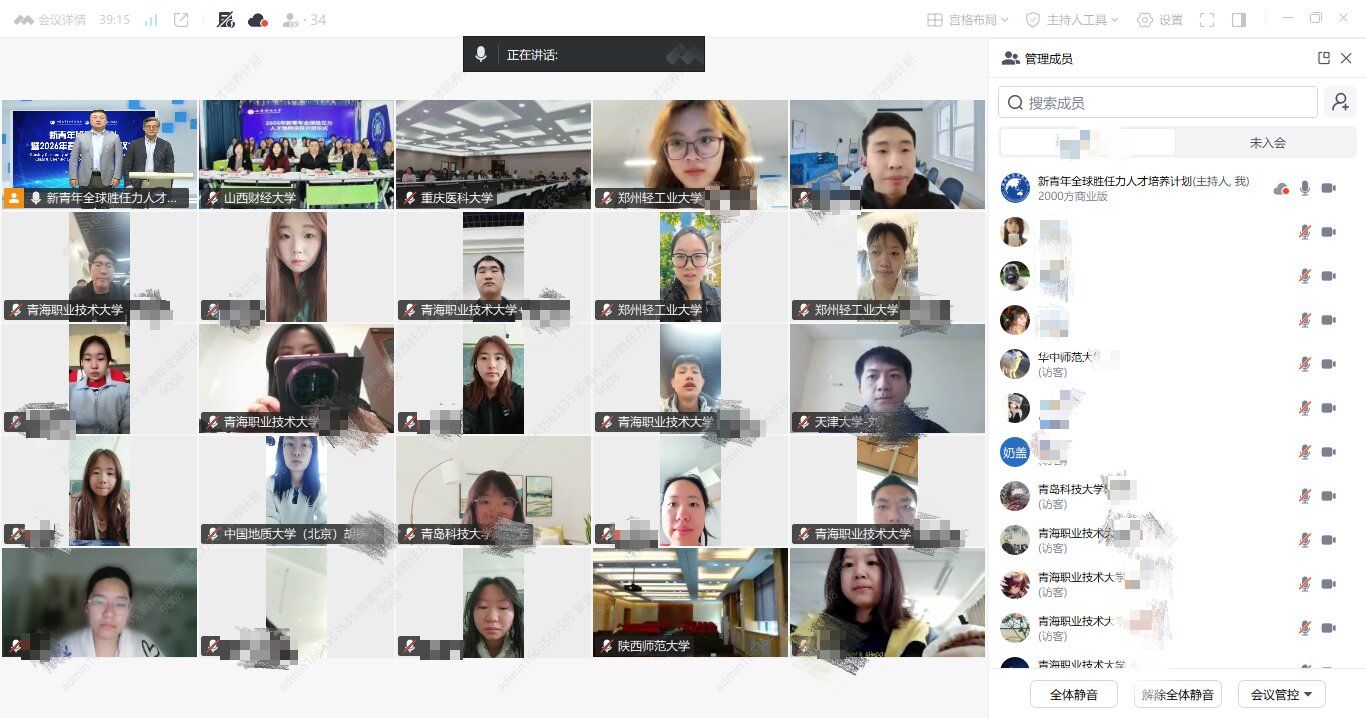Click the cloud recording icon in top bar

pos(258,20)
